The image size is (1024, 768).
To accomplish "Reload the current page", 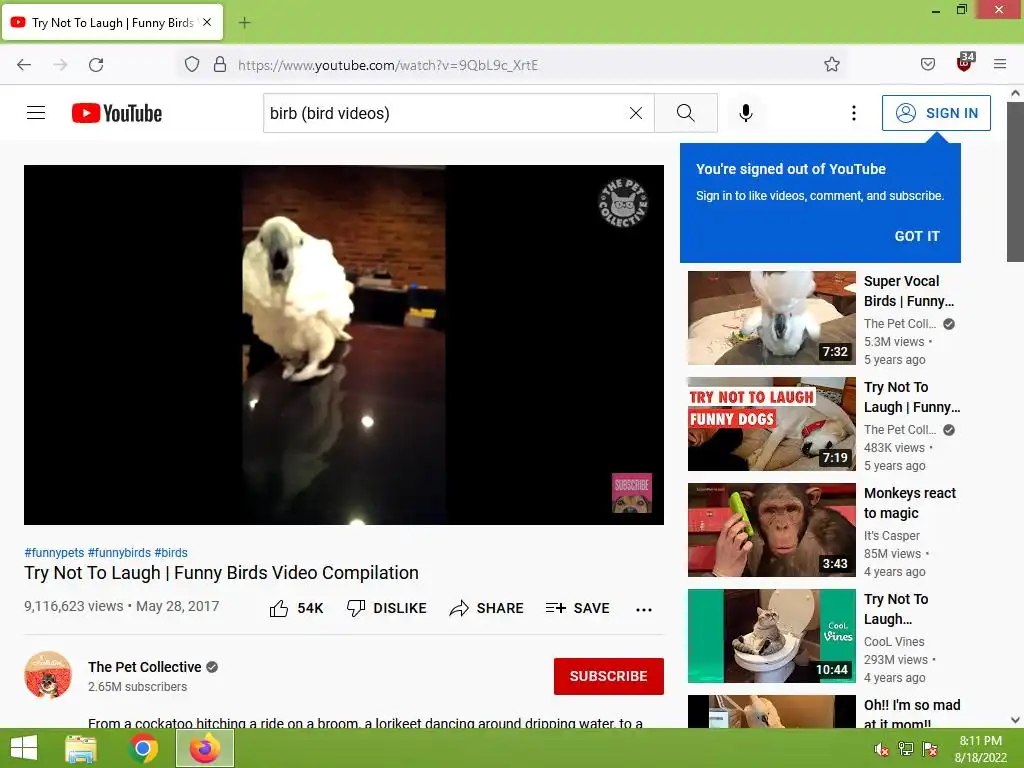I will (96, 65).
